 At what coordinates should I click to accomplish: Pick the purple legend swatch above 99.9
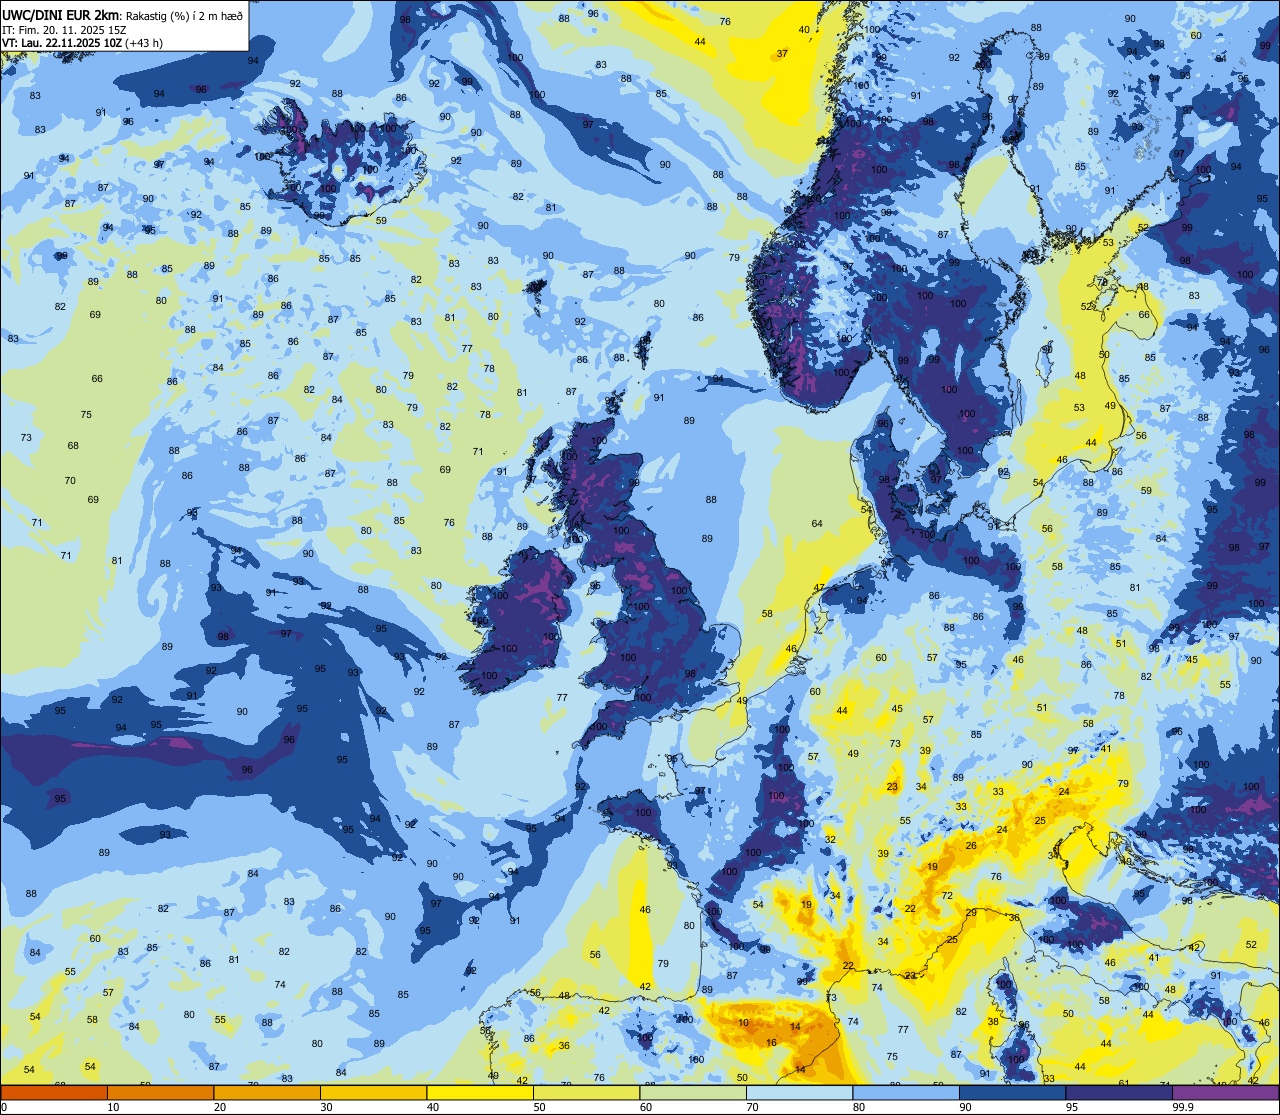[x=1225, y=1092]
